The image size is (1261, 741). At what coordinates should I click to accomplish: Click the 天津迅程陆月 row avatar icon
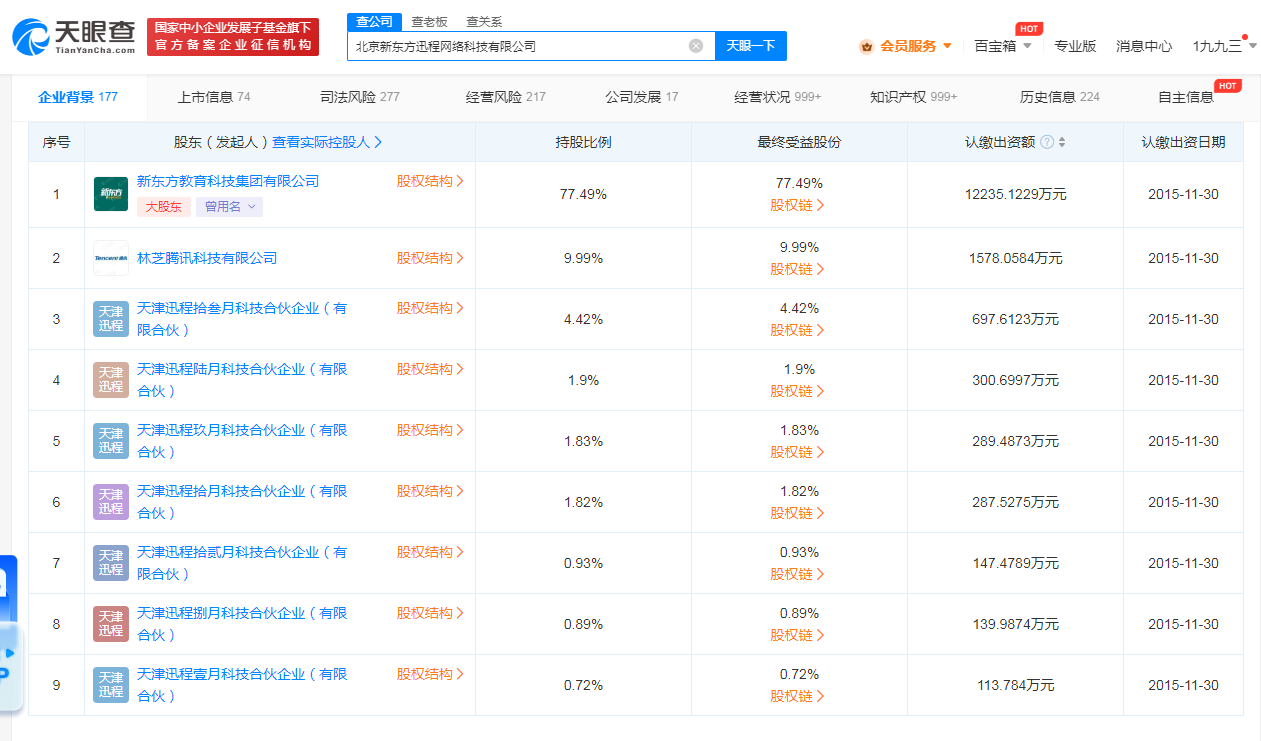pos(111,380)
